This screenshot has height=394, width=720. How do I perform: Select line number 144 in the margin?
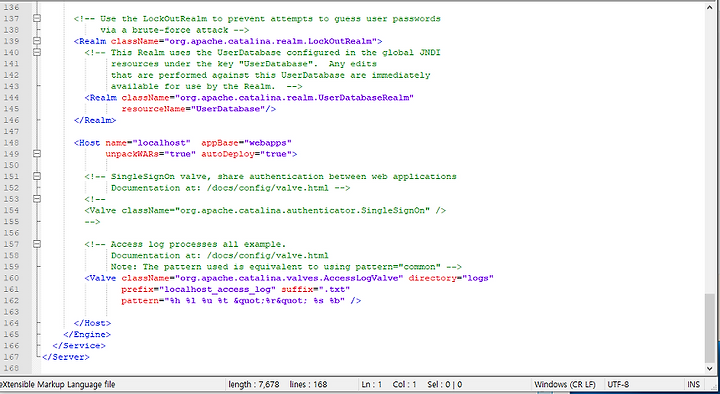click(11, 97)
